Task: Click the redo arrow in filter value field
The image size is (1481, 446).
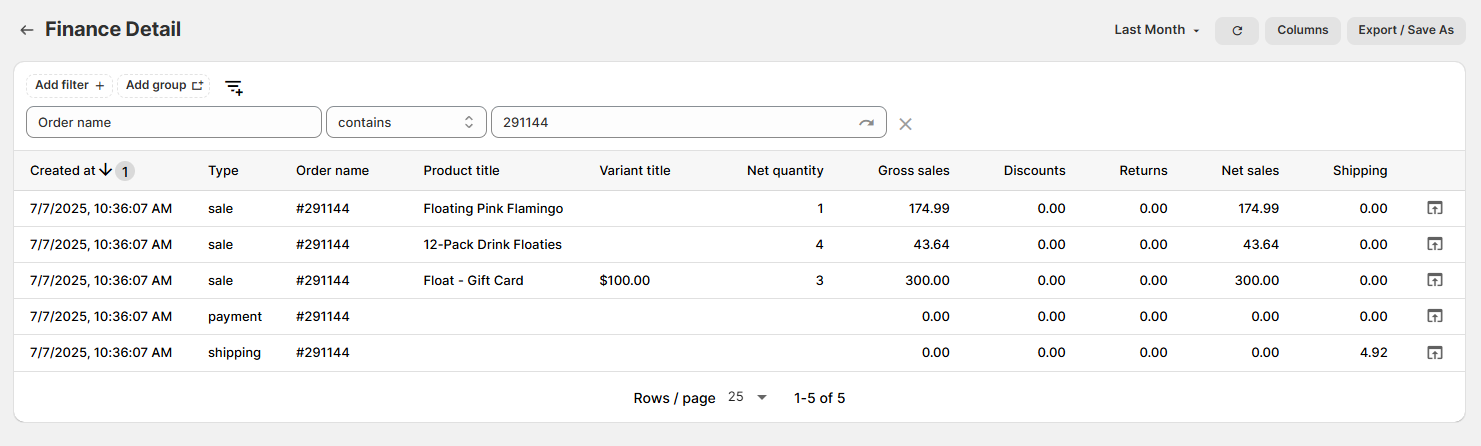Action: point(866,122)
